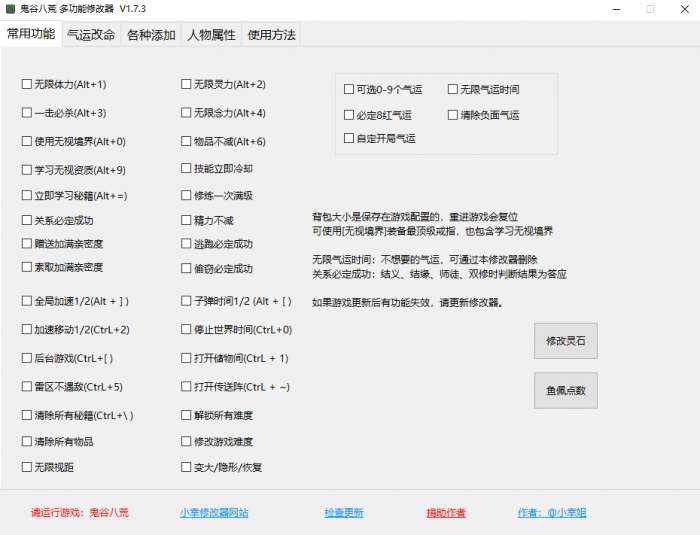
Task: Open the 各种添加 tab
Action: coord(151,34)
